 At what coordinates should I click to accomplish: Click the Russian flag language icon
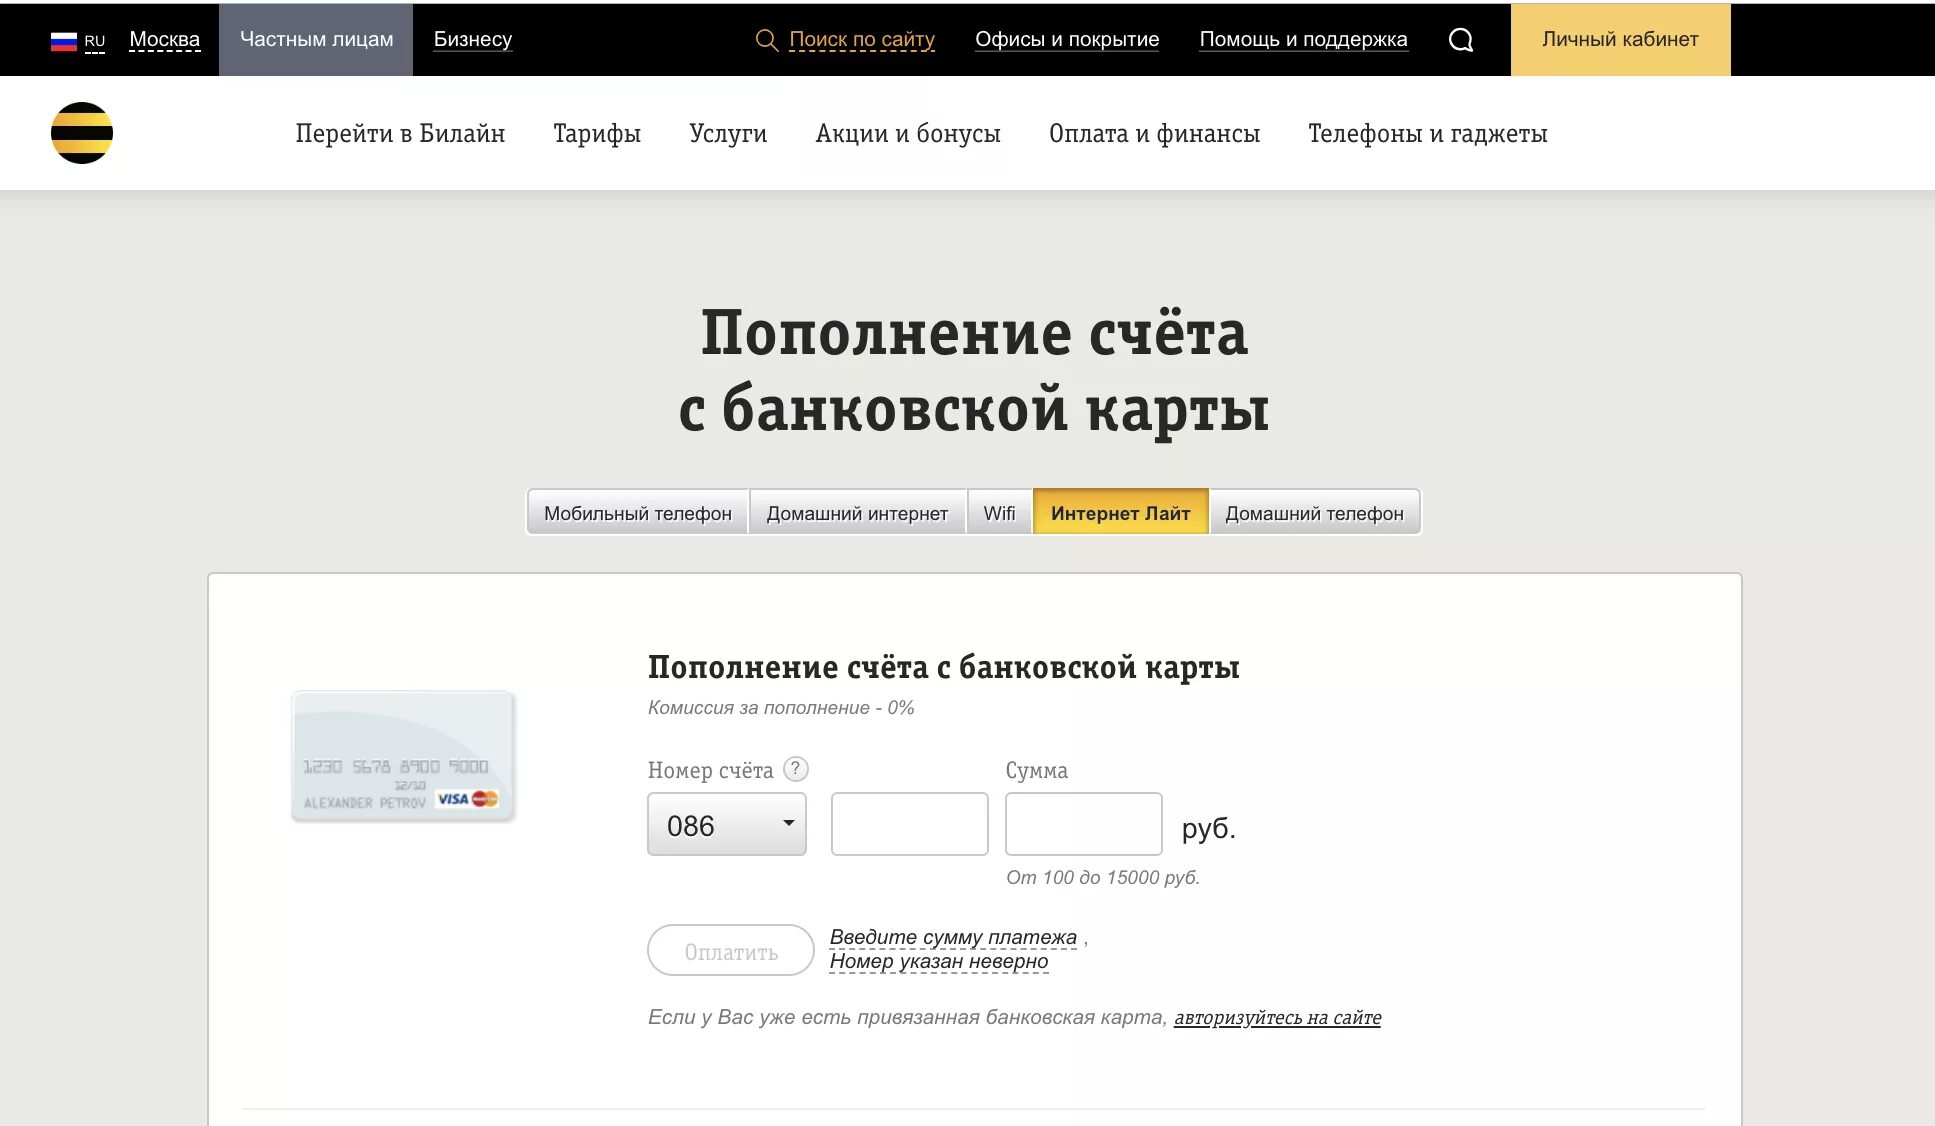click(x=63, y=41)
